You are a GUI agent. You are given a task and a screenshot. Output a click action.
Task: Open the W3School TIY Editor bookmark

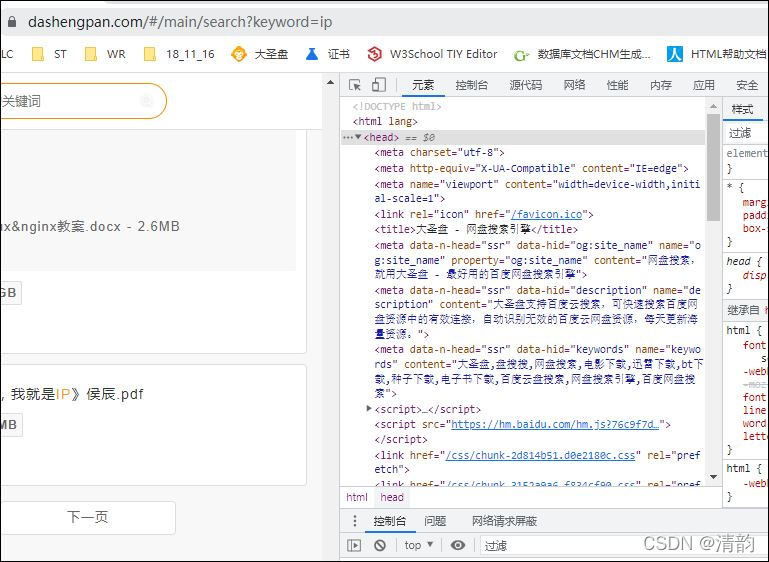point(432,54)
